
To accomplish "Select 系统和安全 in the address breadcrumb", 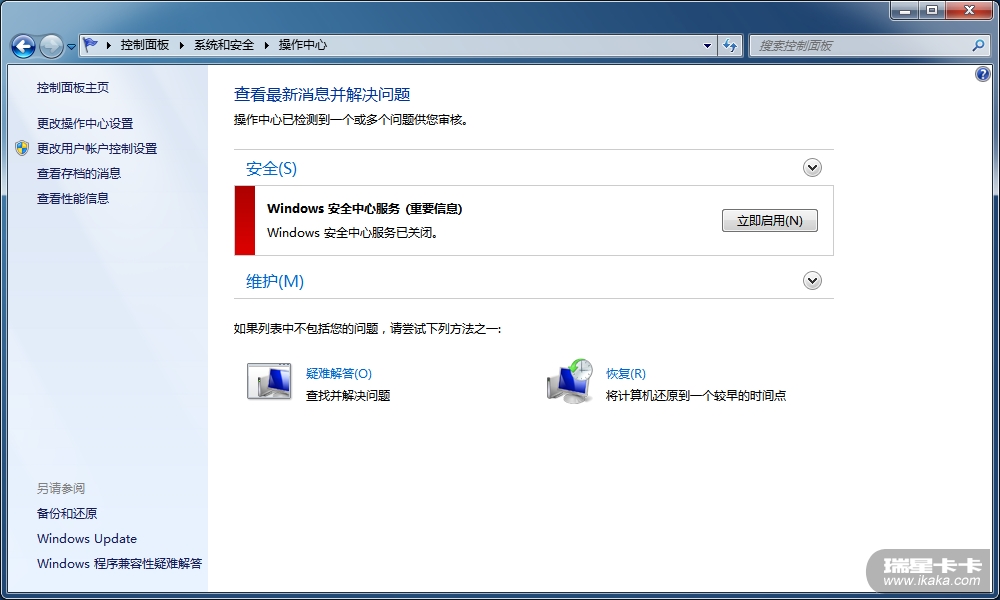I will tap(224, 45).
